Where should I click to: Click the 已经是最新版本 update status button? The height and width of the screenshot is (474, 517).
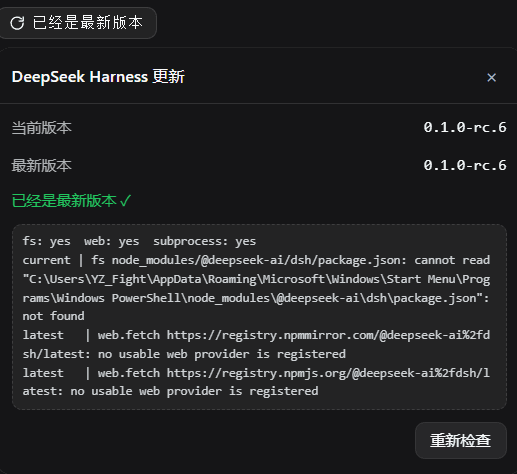tap(77, 23)
